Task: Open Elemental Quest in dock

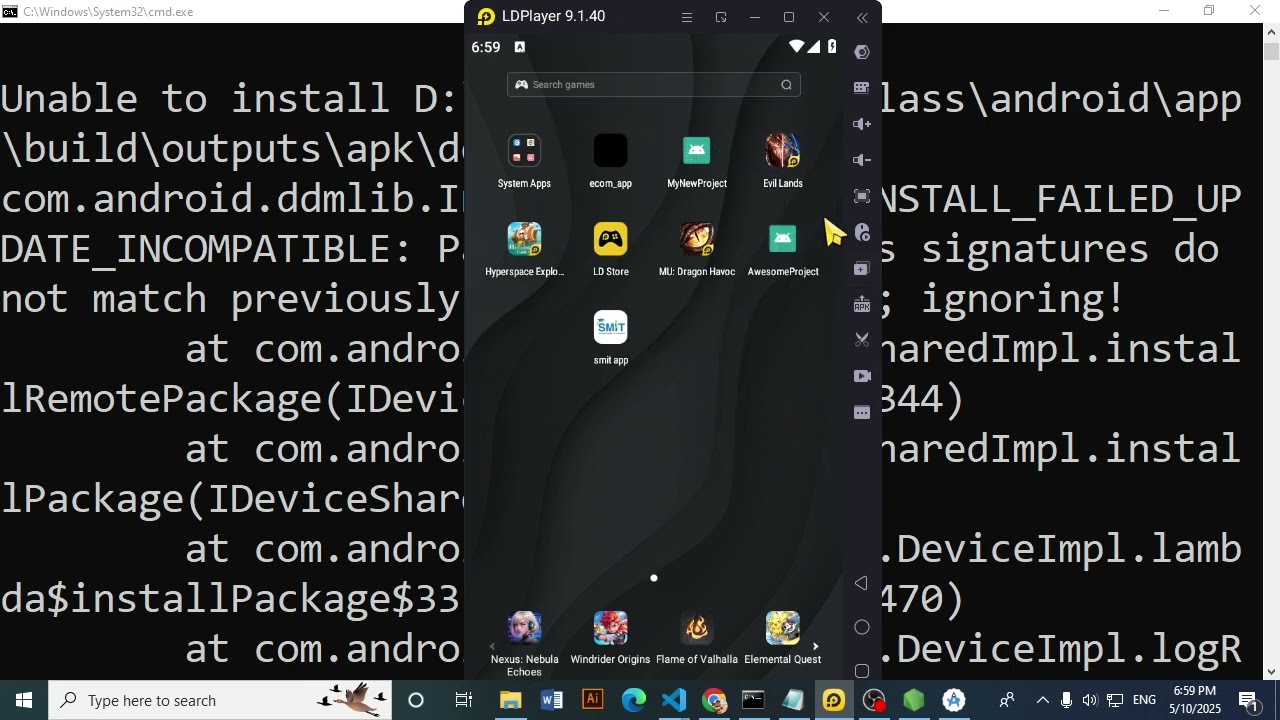Action: 783,628
